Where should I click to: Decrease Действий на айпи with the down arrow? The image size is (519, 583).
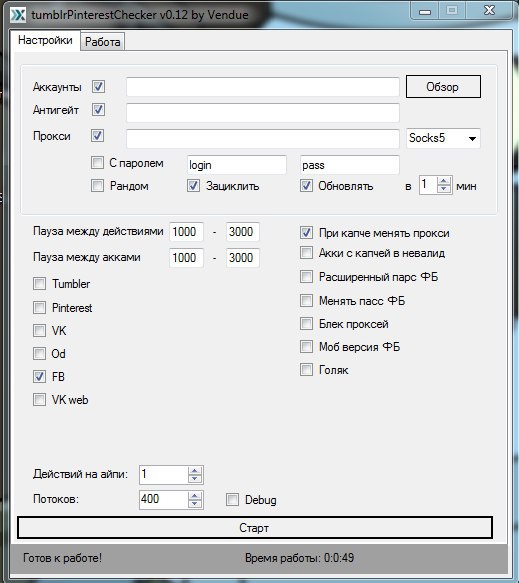click(x=194, y=479)
